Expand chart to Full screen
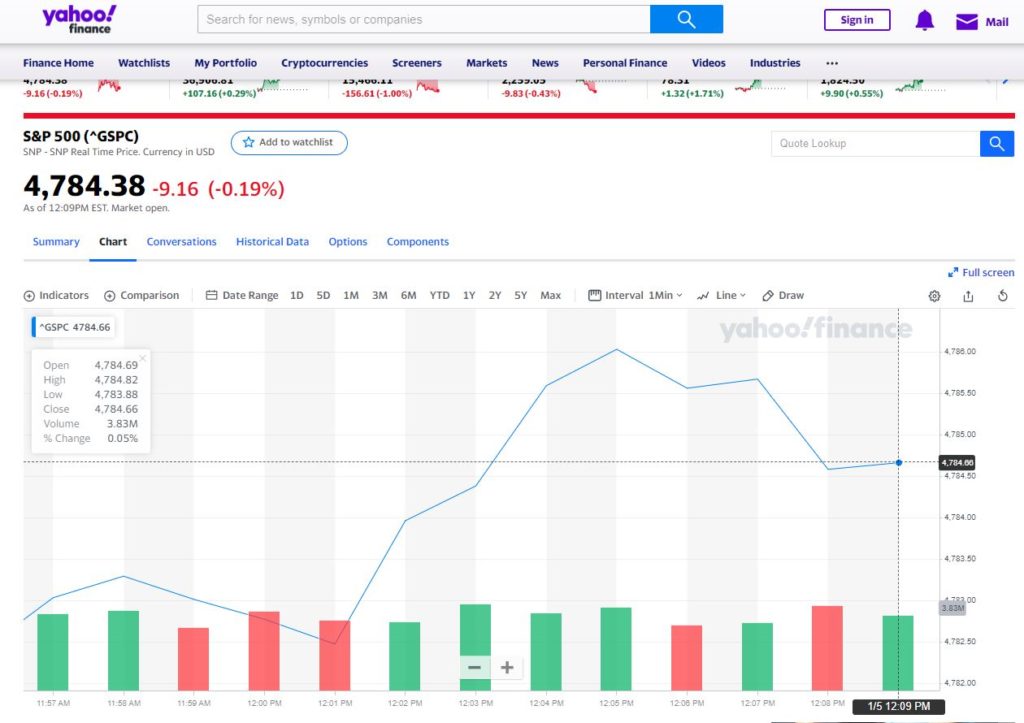Viewport: 1024px width, 723px height. pyautogui.click(x=981, y=272)
